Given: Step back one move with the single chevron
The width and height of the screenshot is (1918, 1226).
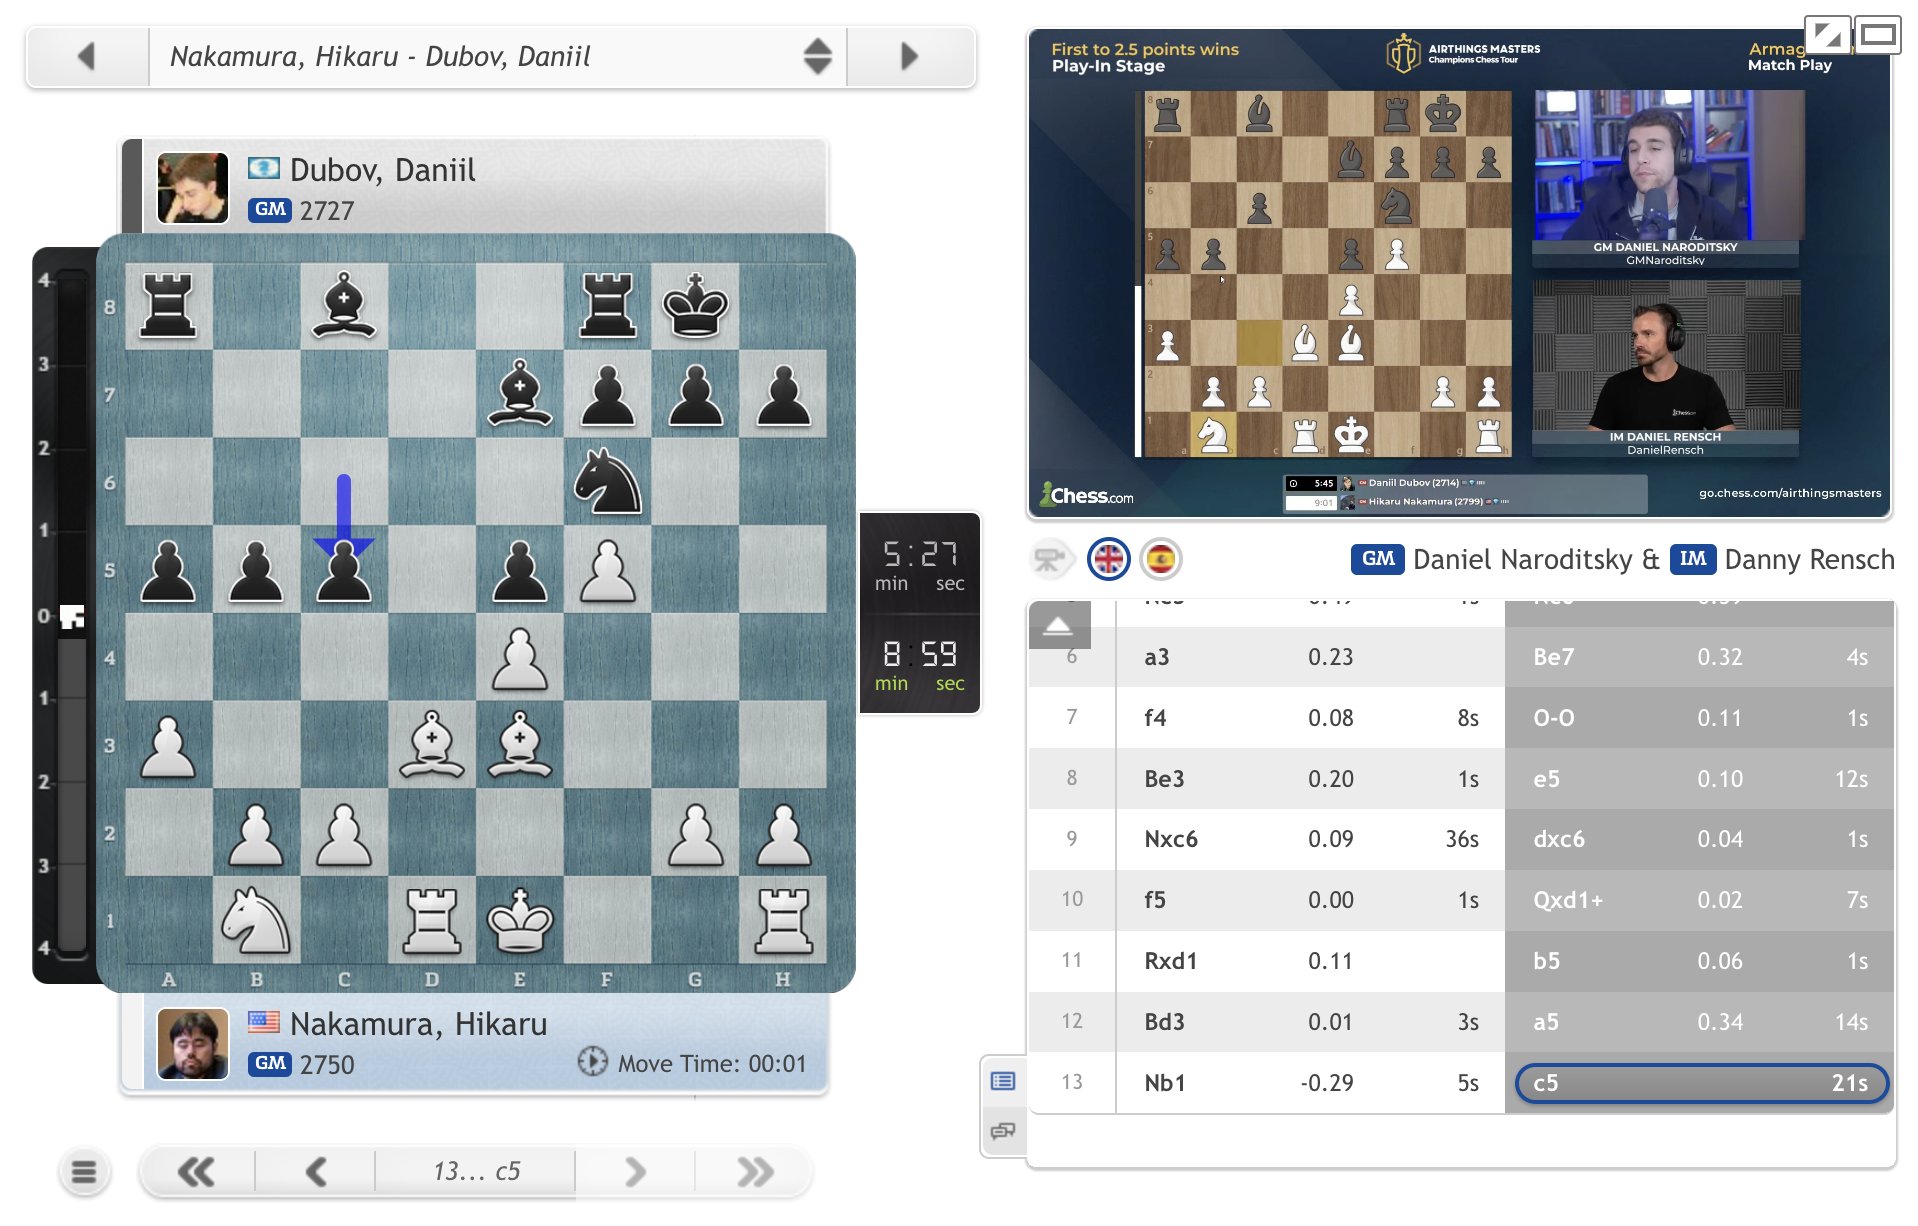Looking at the screenshot, I should pos(316,1170).
